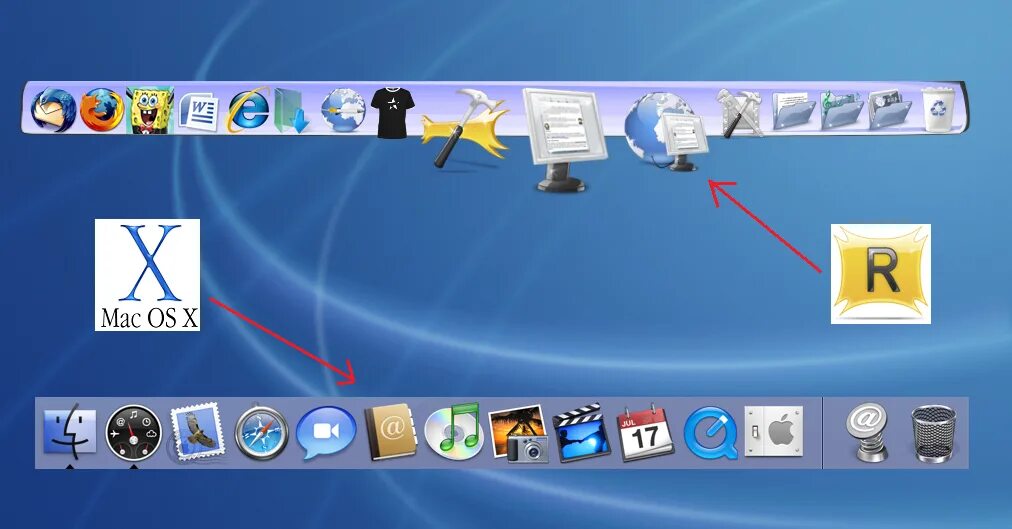Open the documents folder in RocketDock
This screenshot has height=529, width=1012.
tap(793, 111)
